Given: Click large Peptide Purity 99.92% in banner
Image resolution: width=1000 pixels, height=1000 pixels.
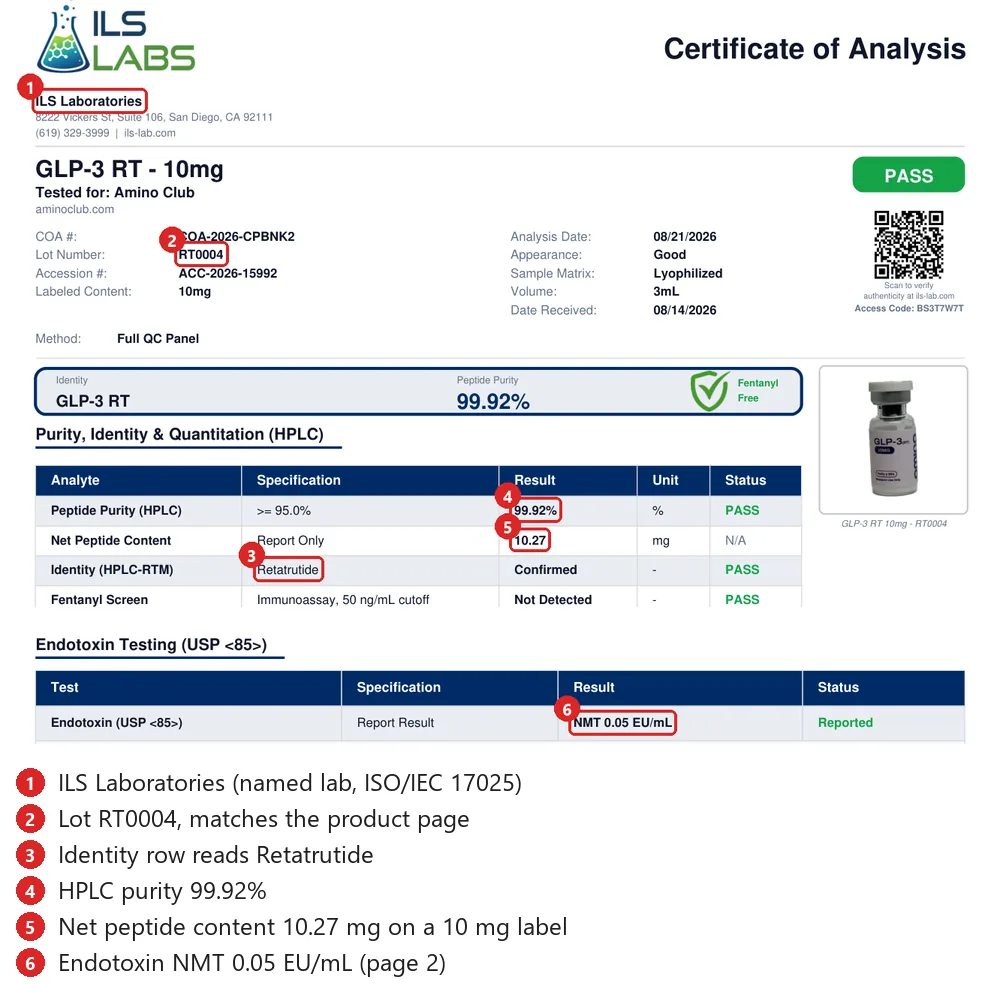Looking at the screenshot, I should pos(493,402).
